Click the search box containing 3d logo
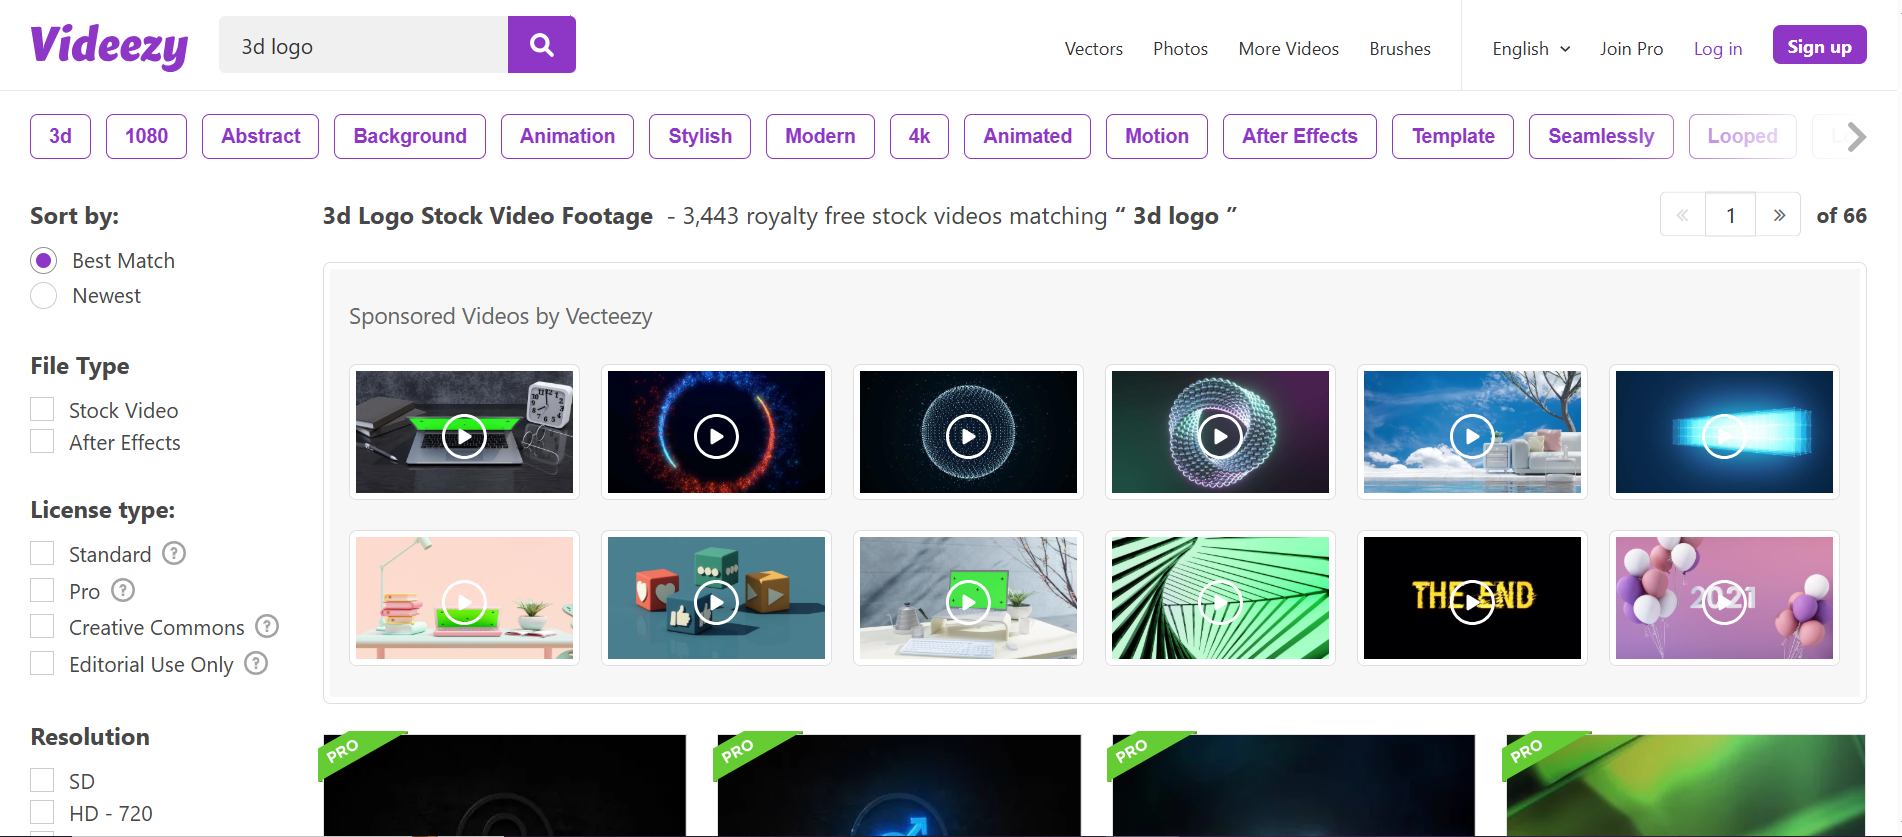 click(363, 45)
